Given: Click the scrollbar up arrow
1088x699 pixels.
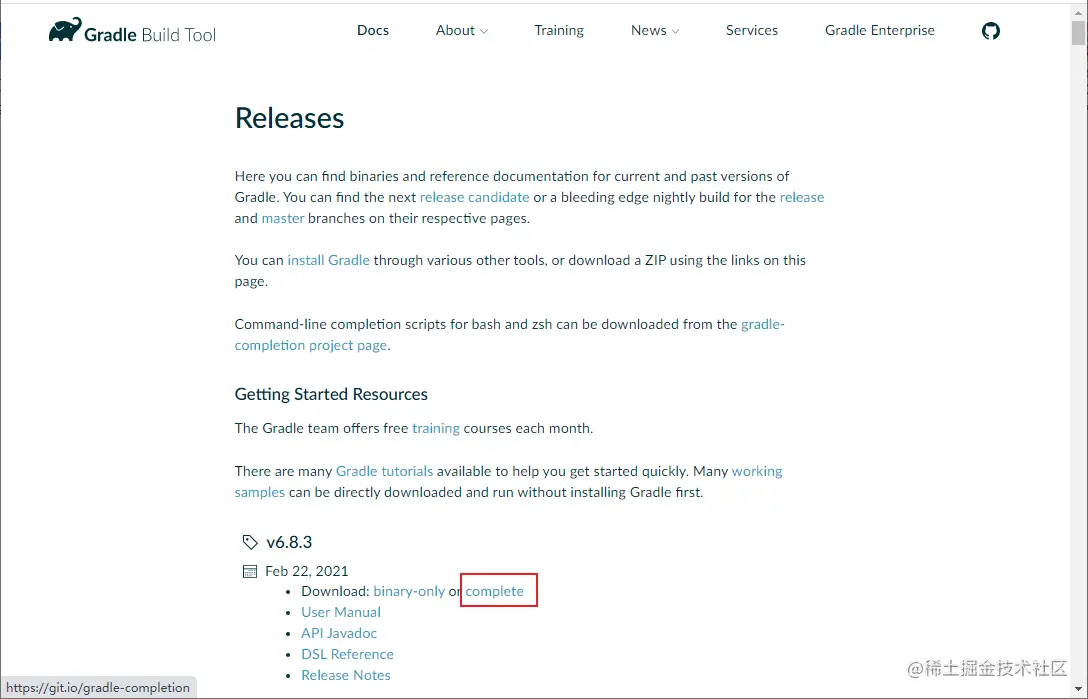Looking at the screenshot, I should (x=1078, y=10).
